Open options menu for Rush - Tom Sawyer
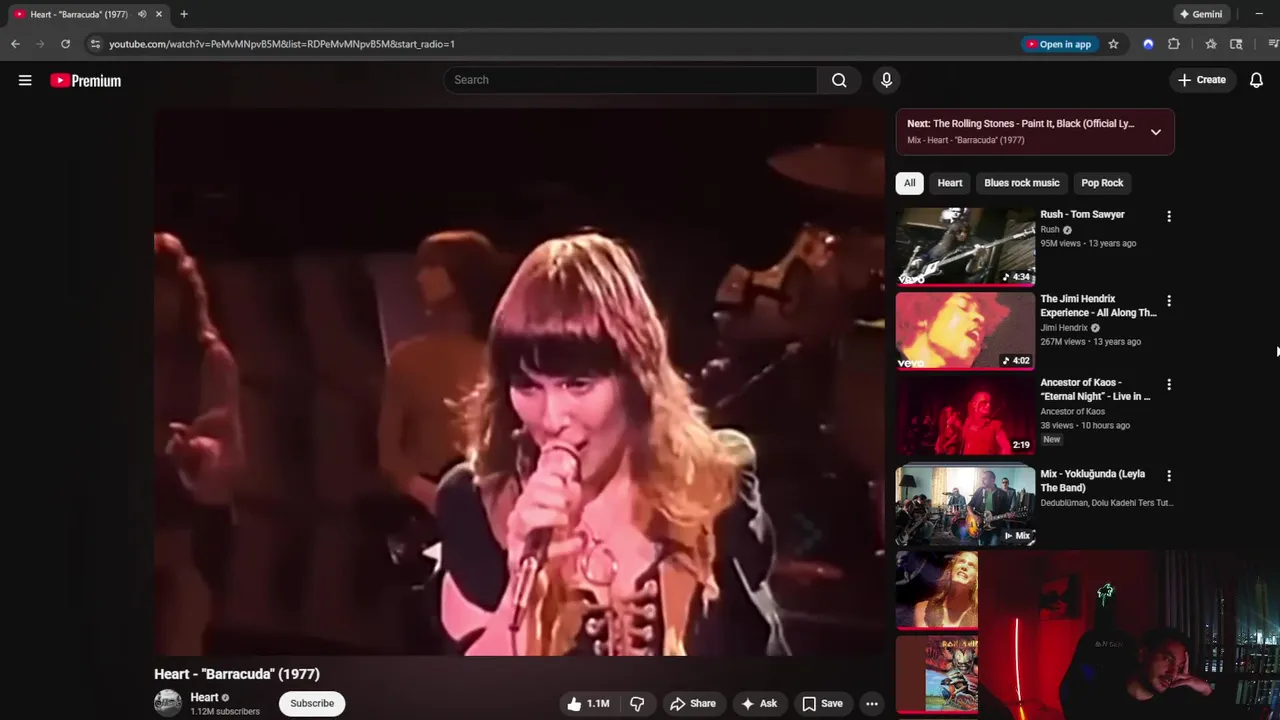This screenshot has width=1280, height=720. (1169, 216)
